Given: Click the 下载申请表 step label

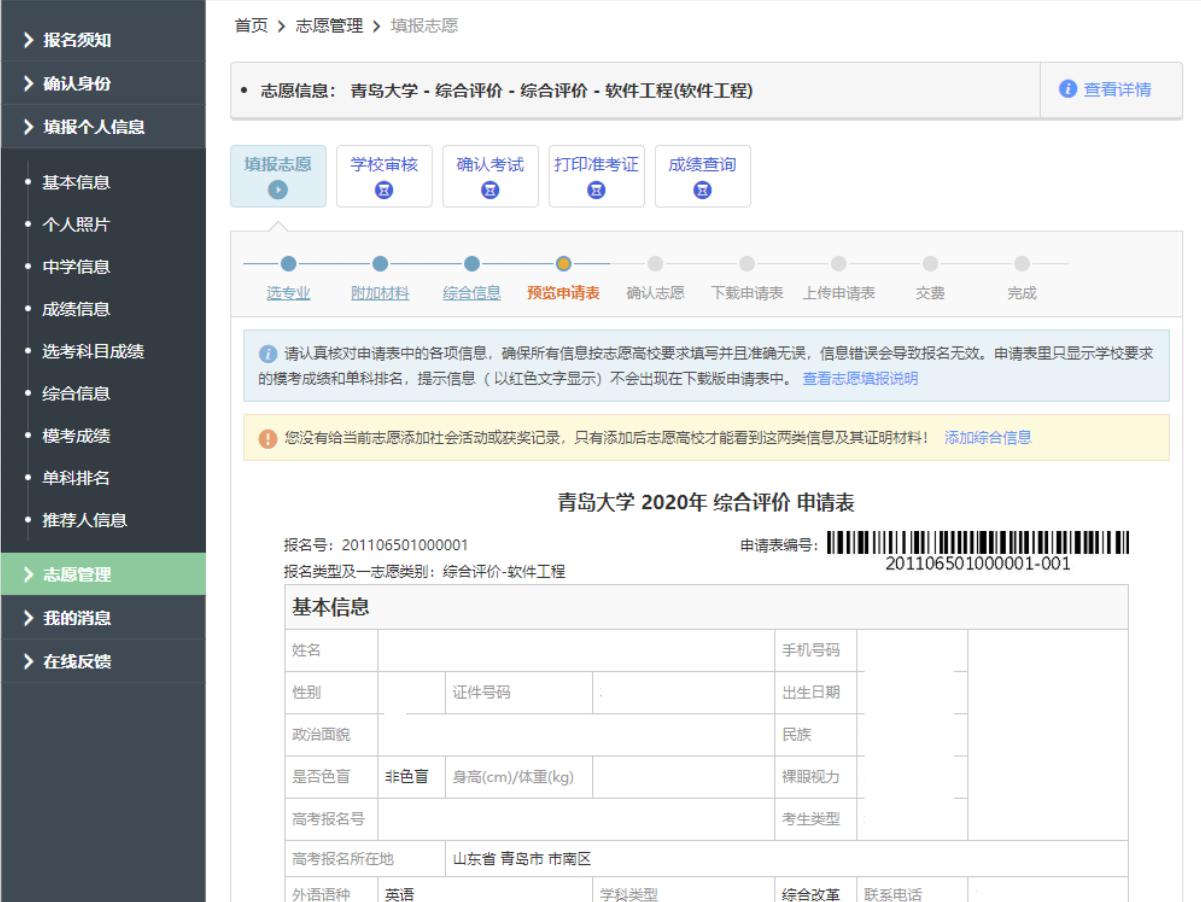Looking at the screenshot, I should point(747,293).
